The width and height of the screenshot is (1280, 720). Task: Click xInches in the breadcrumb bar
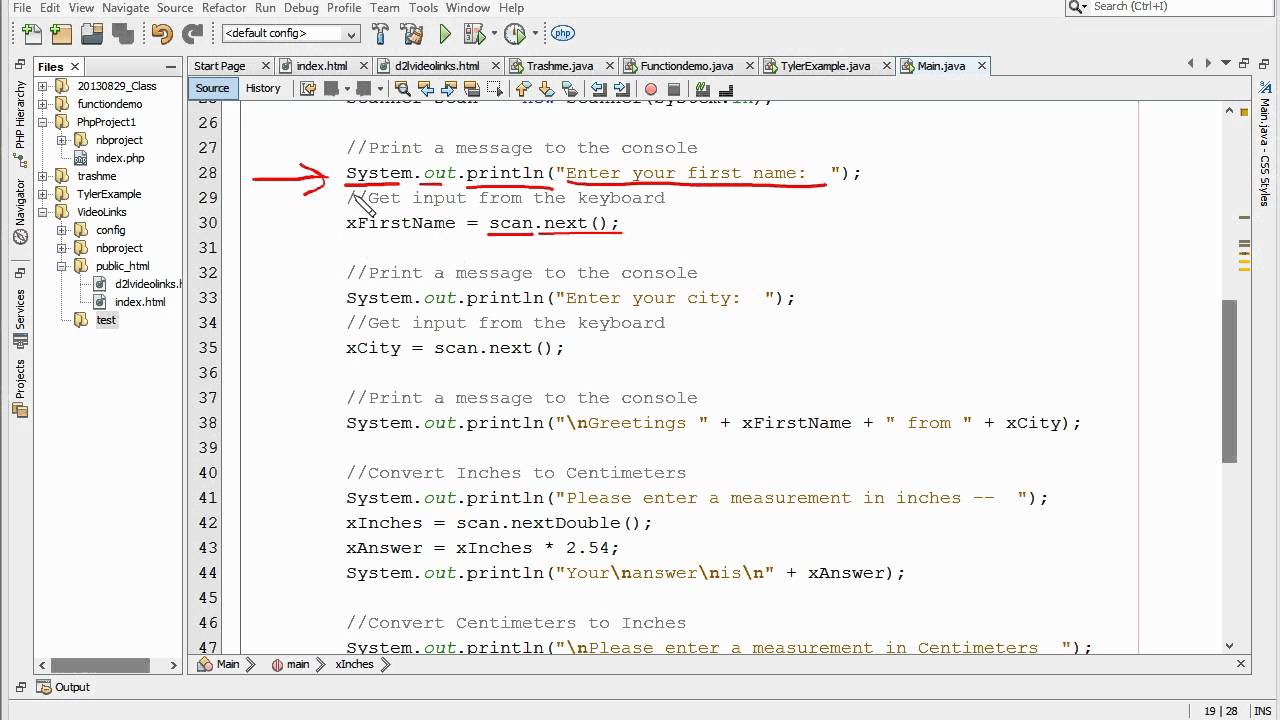pos(354,664)
